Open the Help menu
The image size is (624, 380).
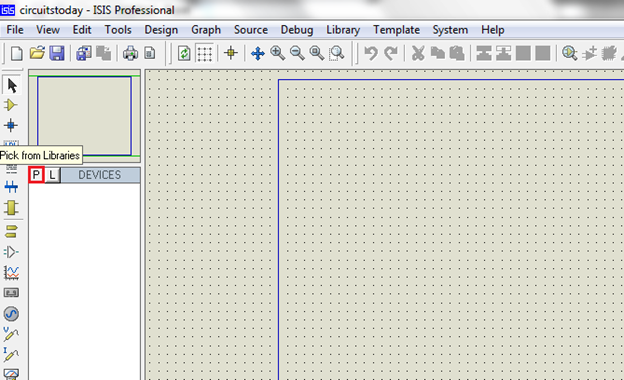(493, 30)
